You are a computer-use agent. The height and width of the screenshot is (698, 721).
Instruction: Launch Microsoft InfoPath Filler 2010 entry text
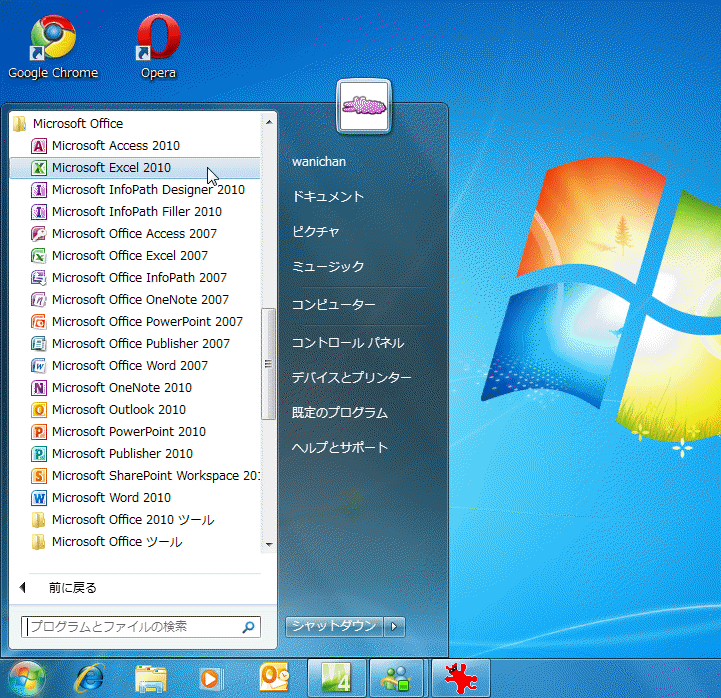pyautogui.click(x=137, y=212)
